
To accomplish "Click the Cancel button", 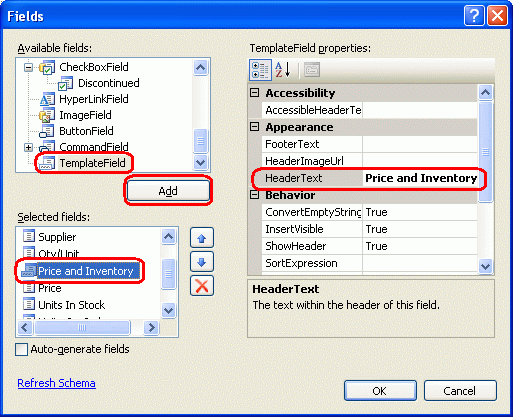I will click(460, 391).
